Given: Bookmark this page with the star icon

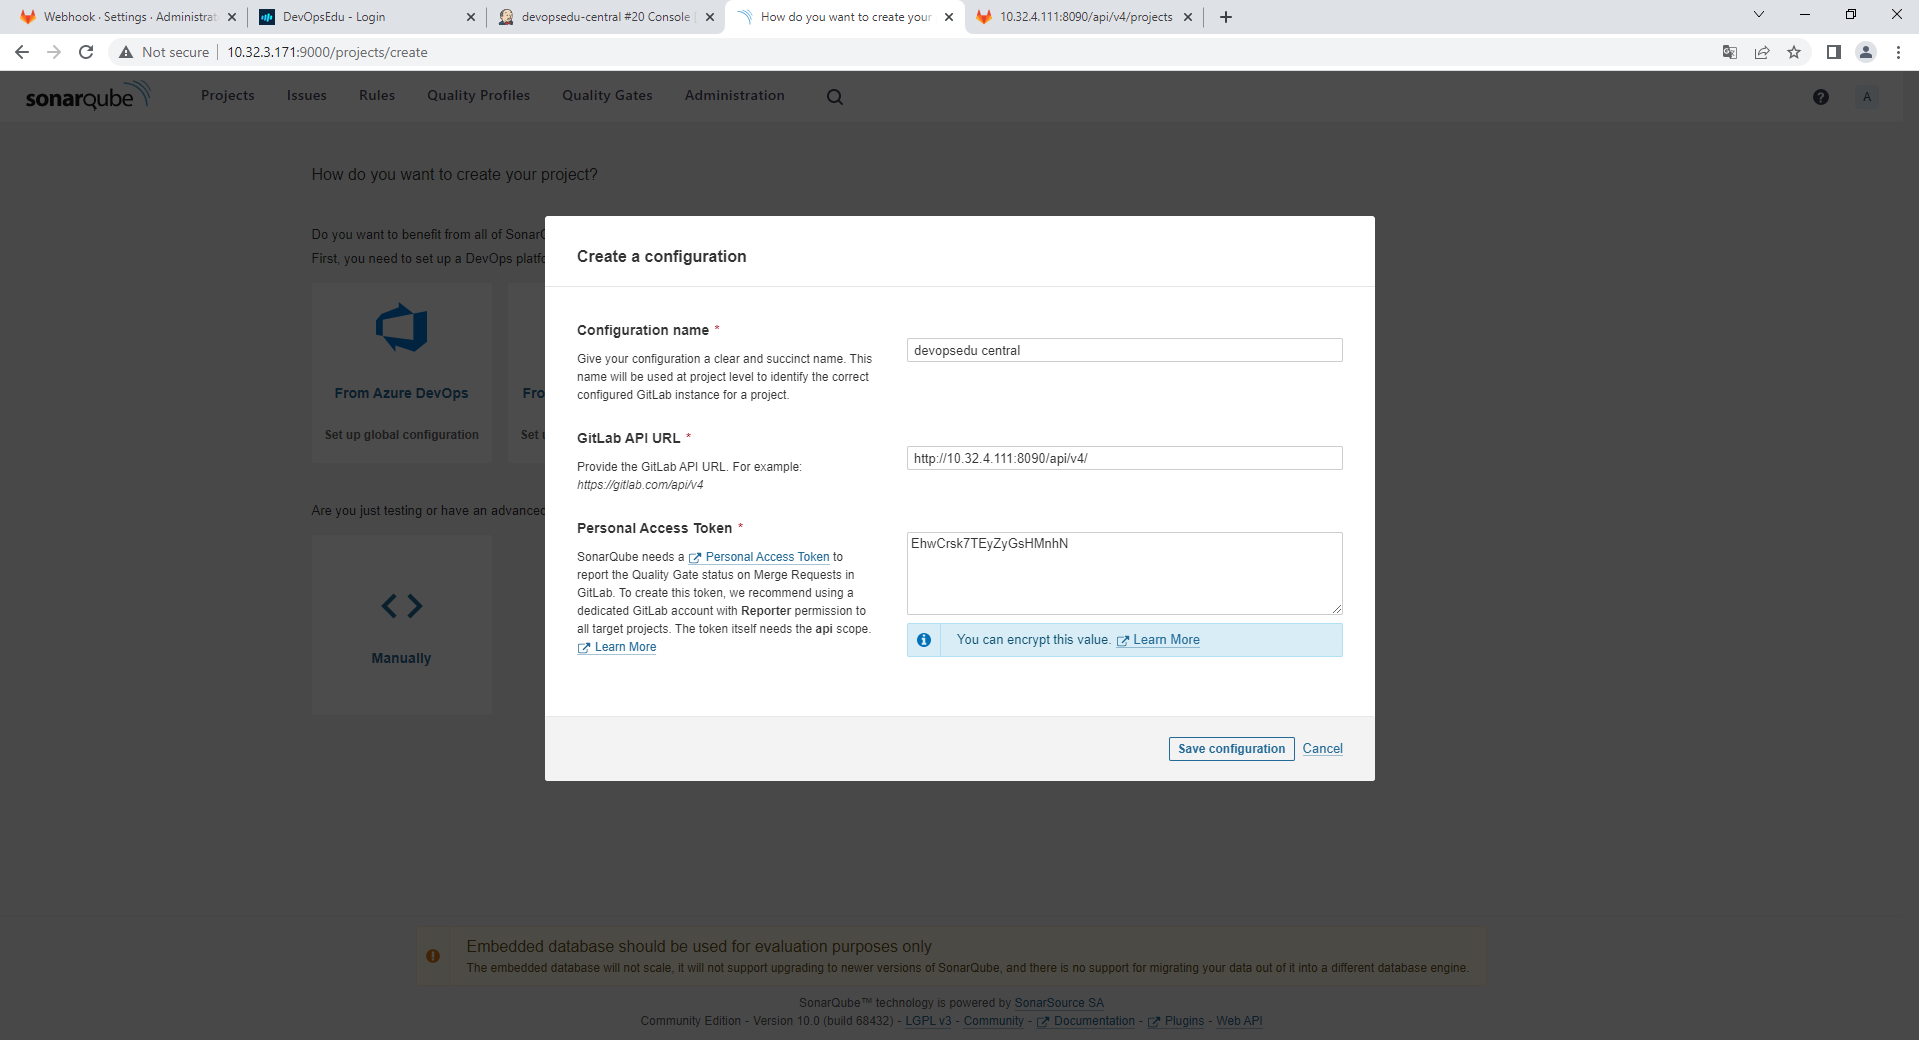Looking at the screenshot, I should pos(1794,52).
